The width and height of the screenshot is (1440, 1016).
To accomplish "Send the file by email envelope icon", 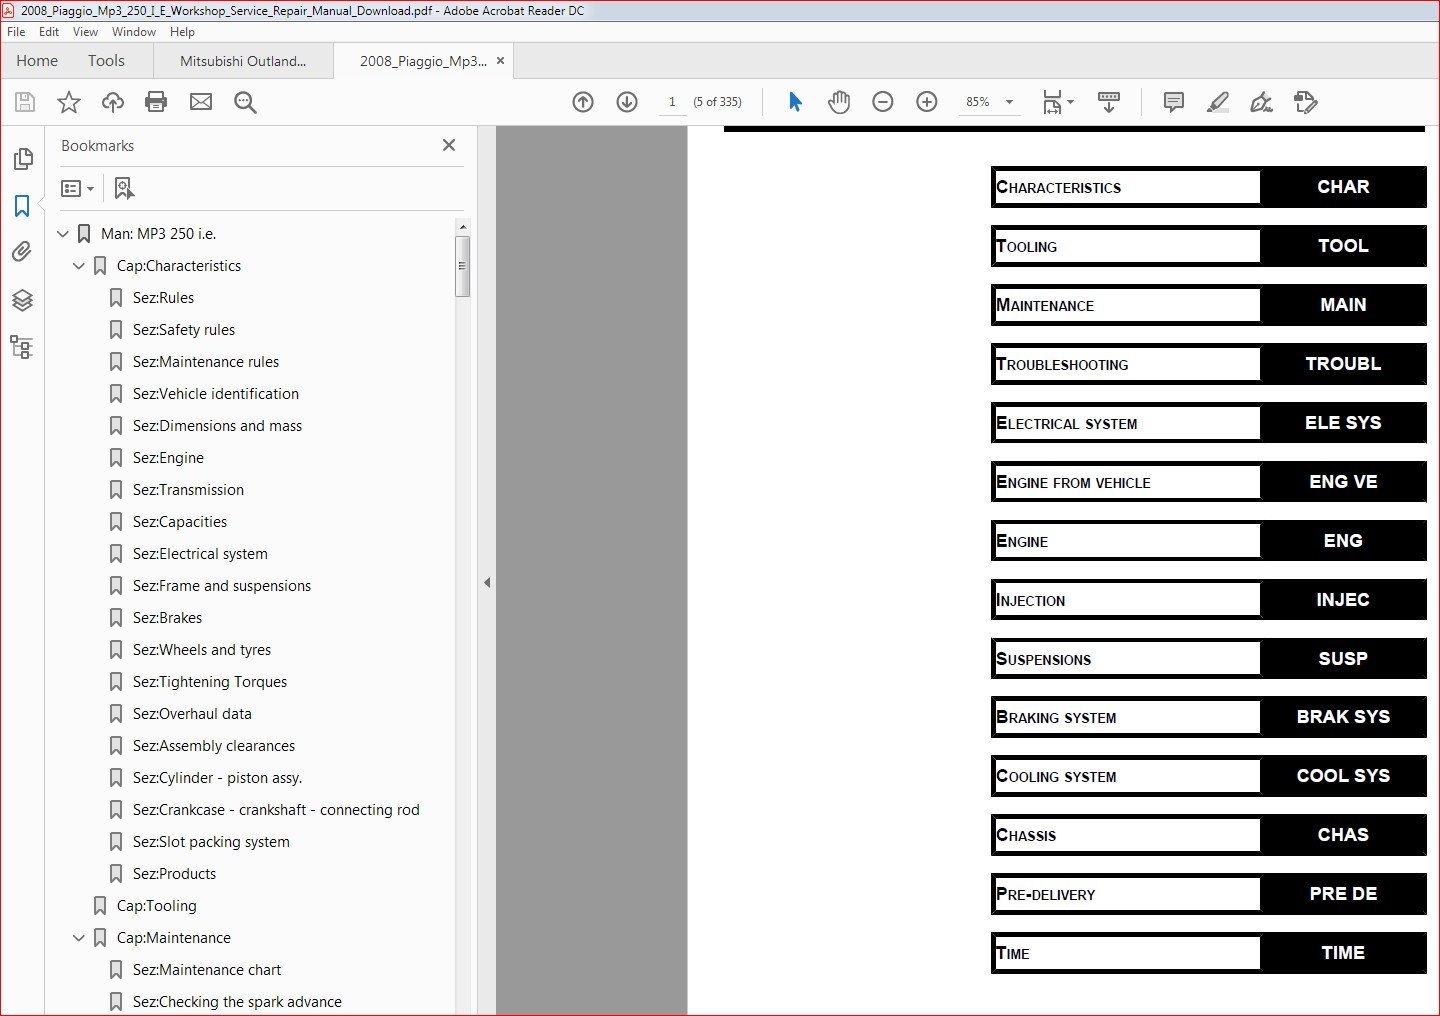I will tap(201, 102).
